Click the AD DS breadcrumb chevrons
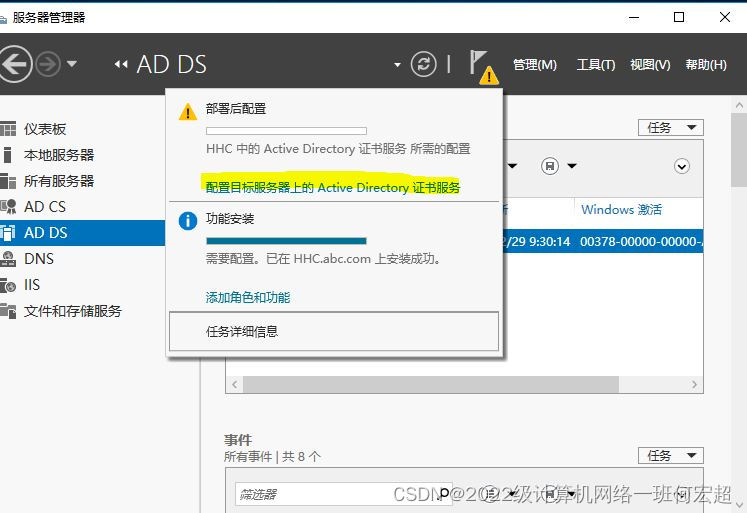Screen dimensions: 747x513 click(121, 64)
